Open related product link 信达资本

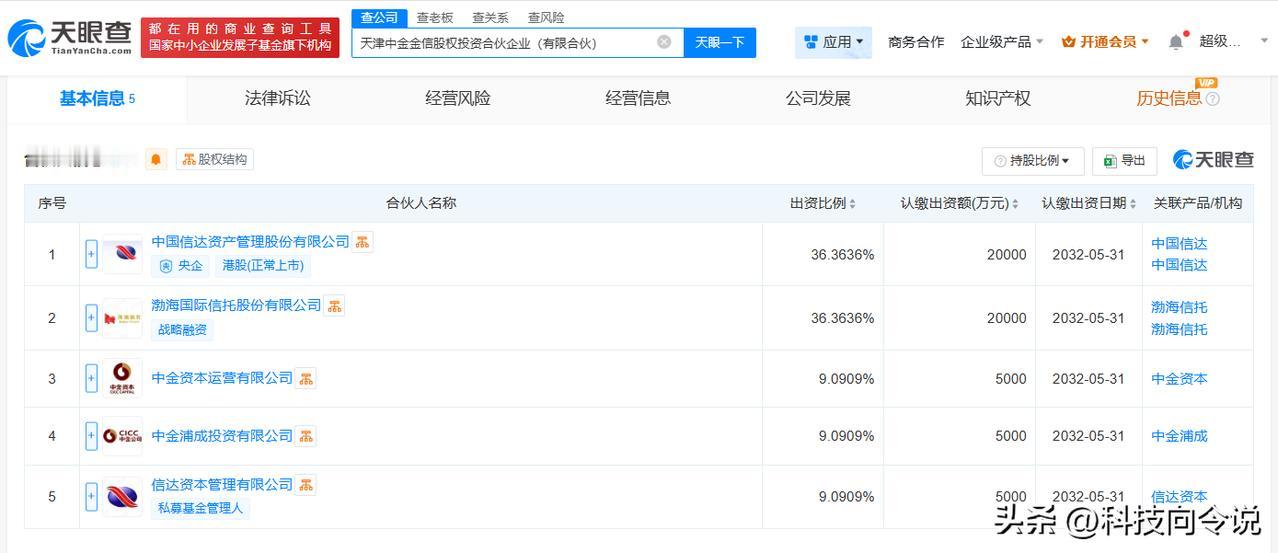1179,496
